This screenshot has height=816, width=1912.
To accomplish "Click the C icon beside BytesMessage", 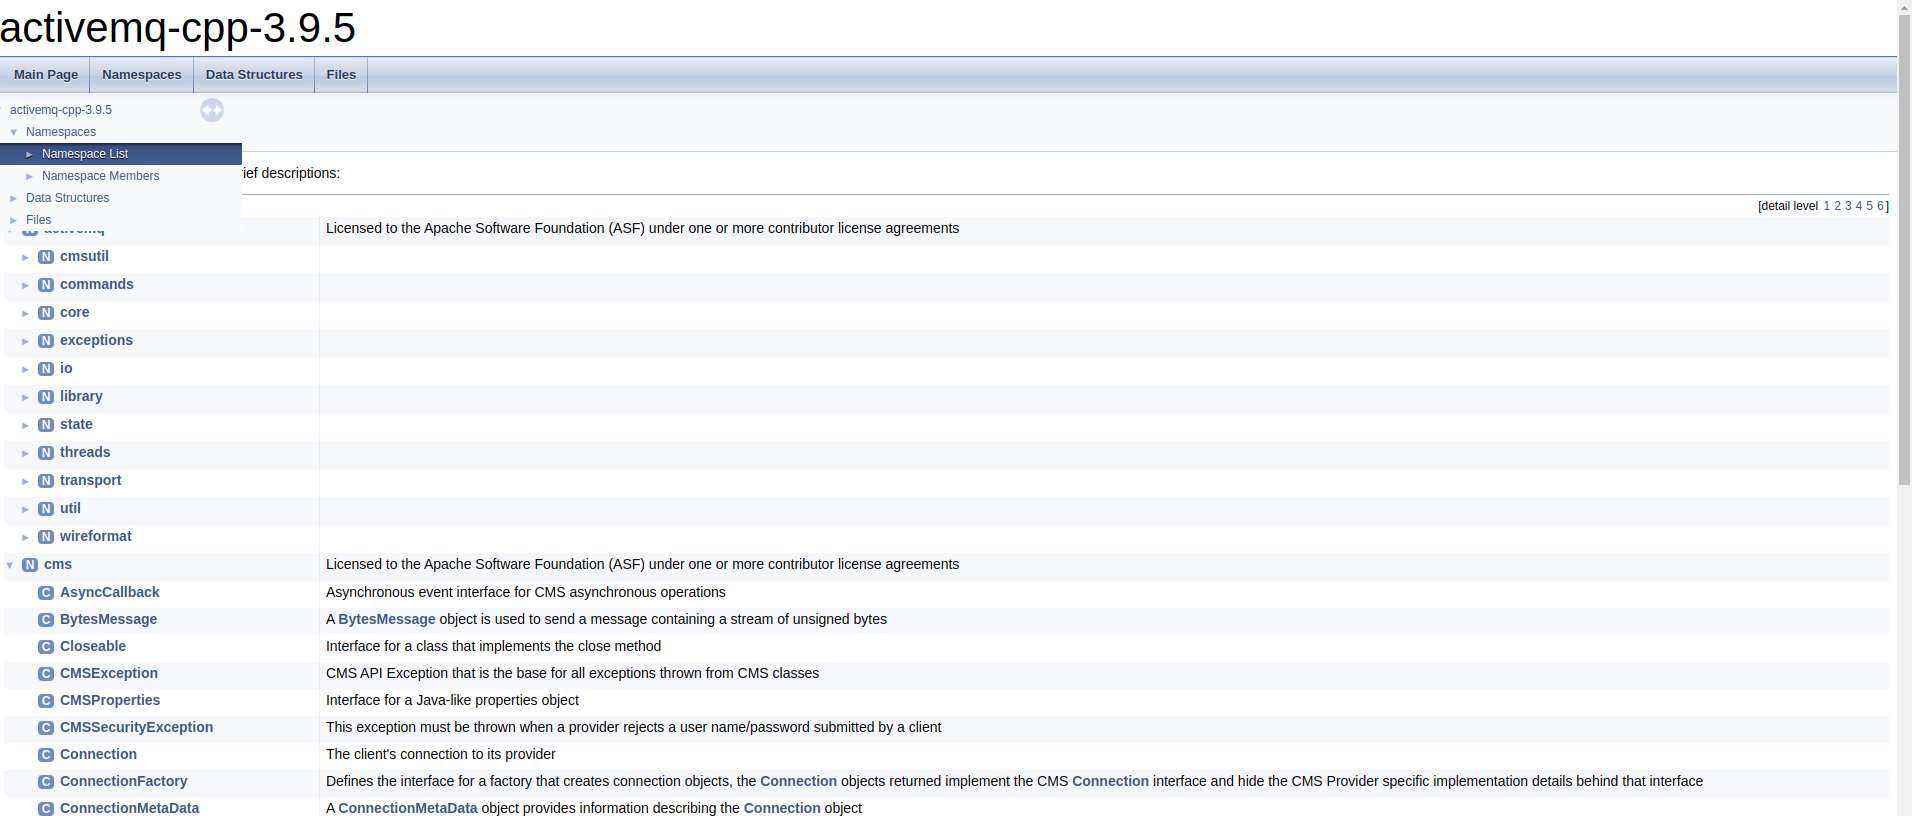I will click(46, 620).
